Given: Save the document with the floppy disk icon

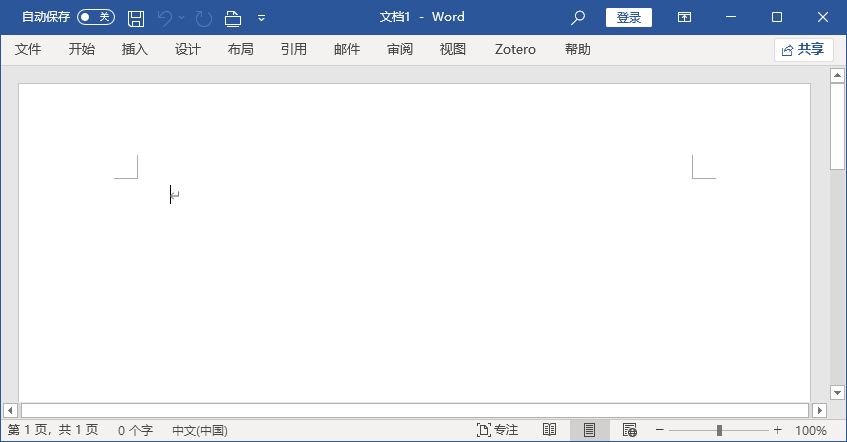Looking at the screenshot, I should 136,18.
